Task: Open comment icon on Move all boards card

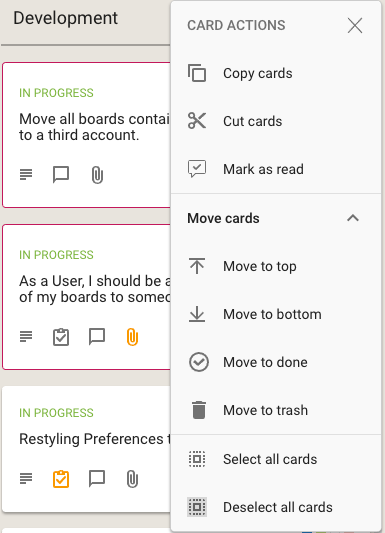Action: click(x=61, y=175)
